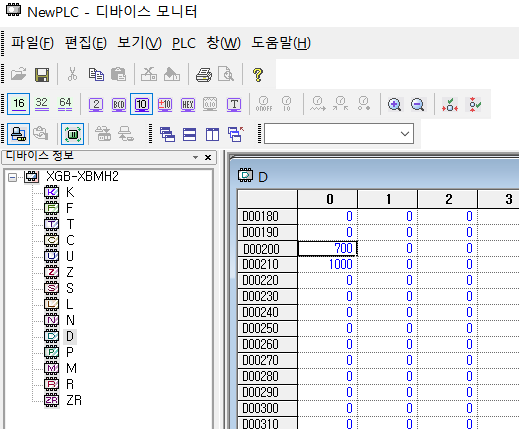Click row header D00180

pyautogui.click(x=267, y=216)
